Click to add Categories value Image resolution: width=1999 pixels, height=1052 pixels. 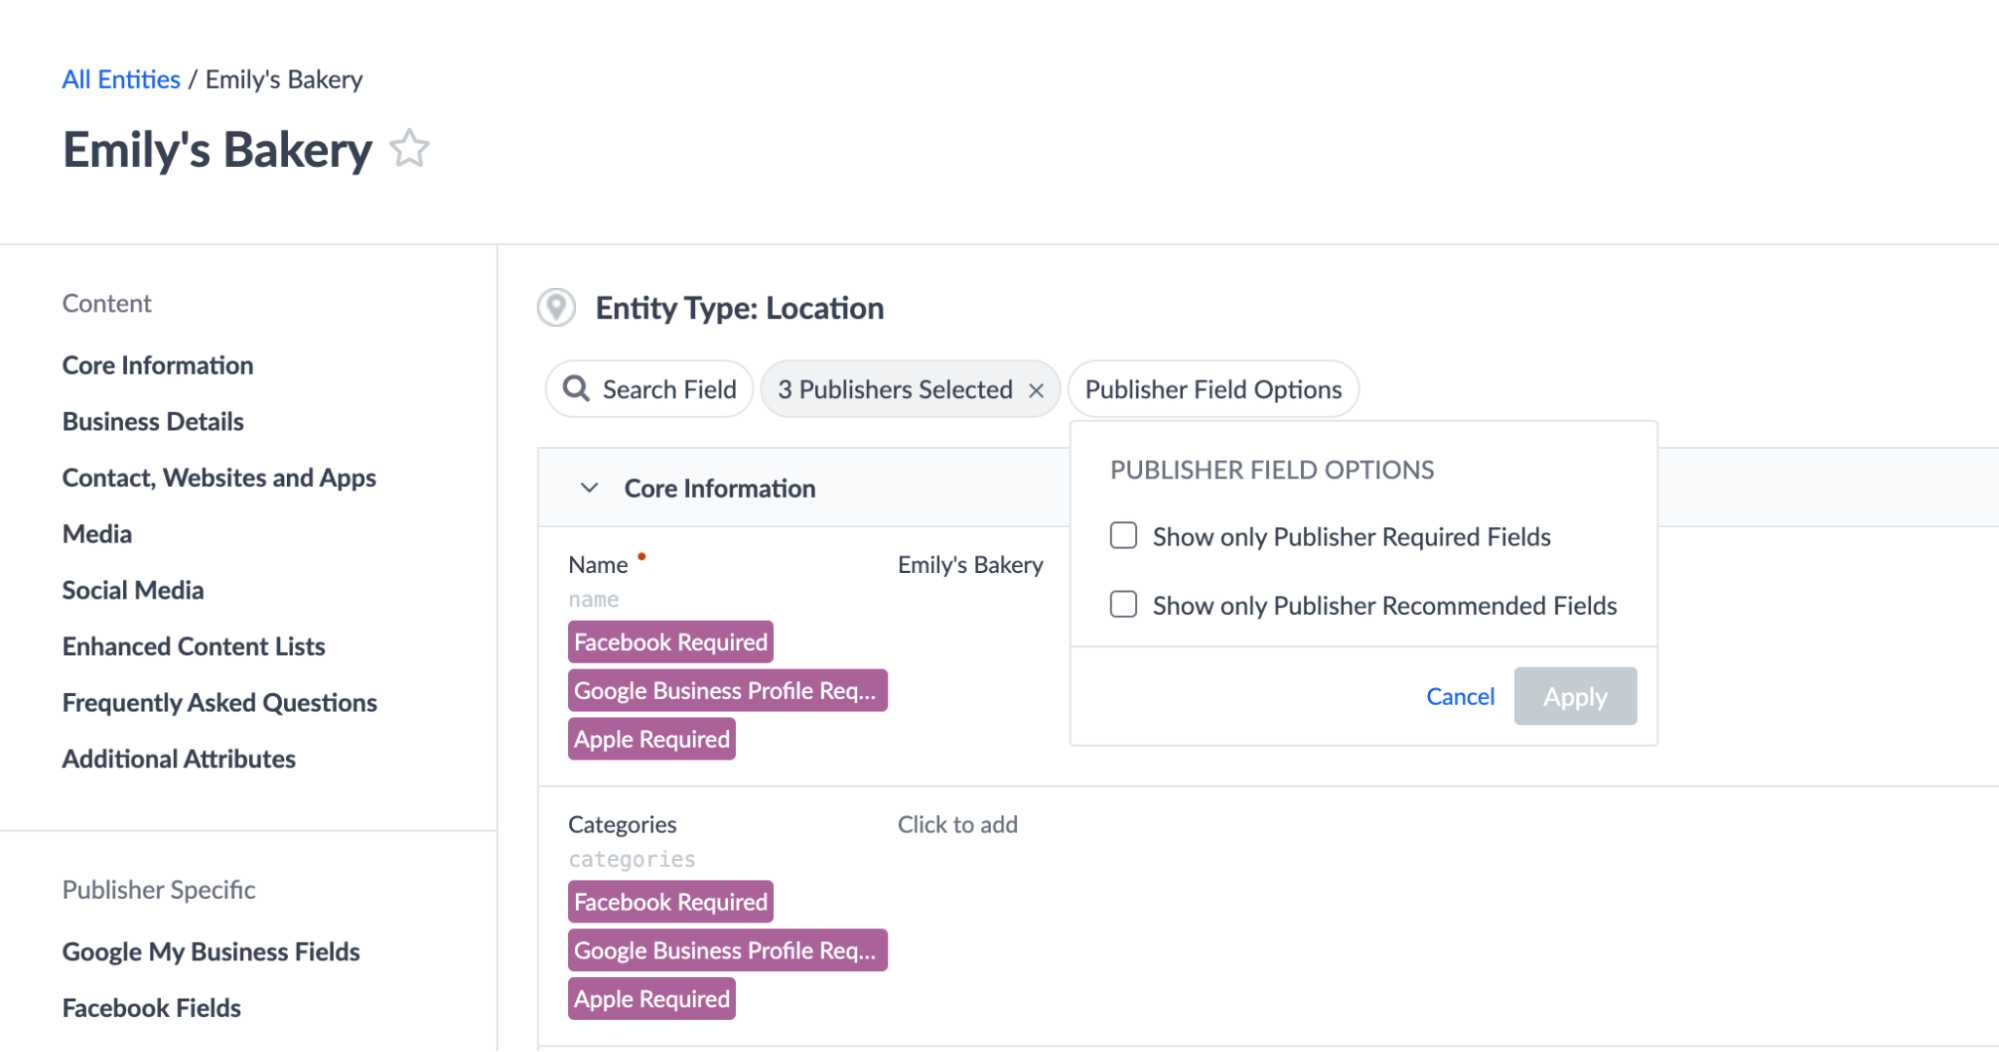[x=957, y=824]
